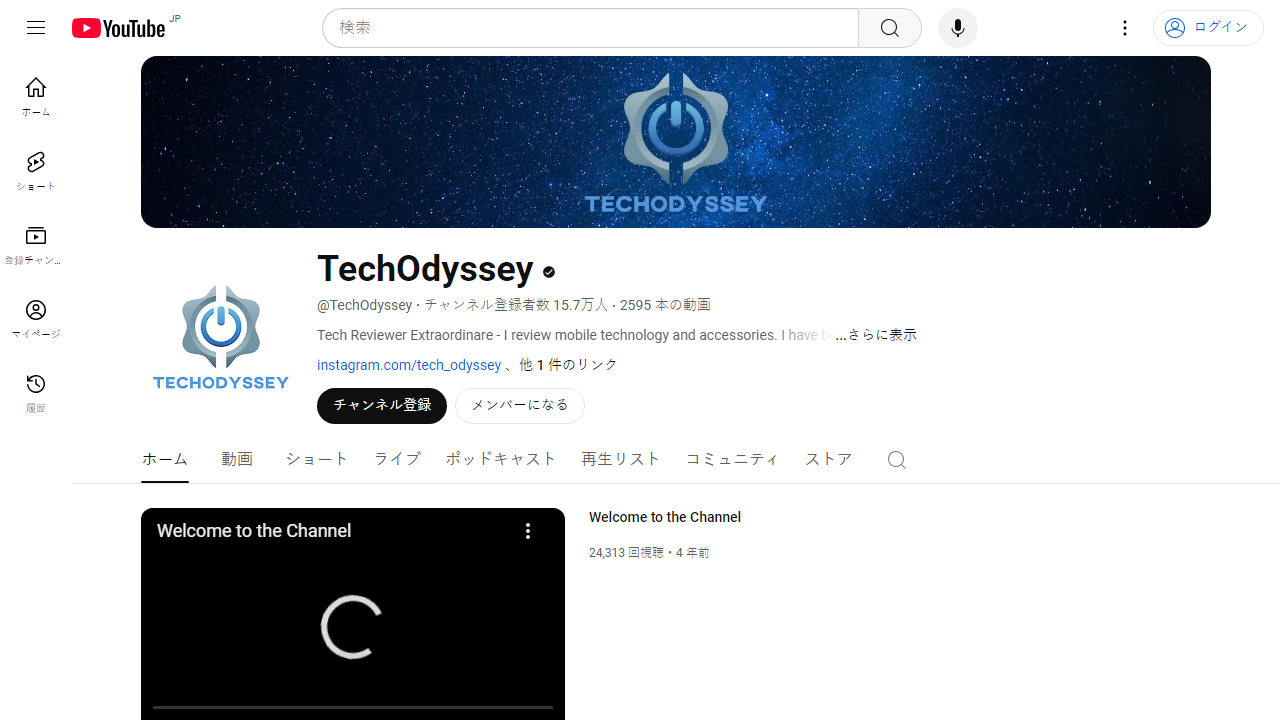
Task: Switch to the 再生リスト tab
Action: [621, 459]
